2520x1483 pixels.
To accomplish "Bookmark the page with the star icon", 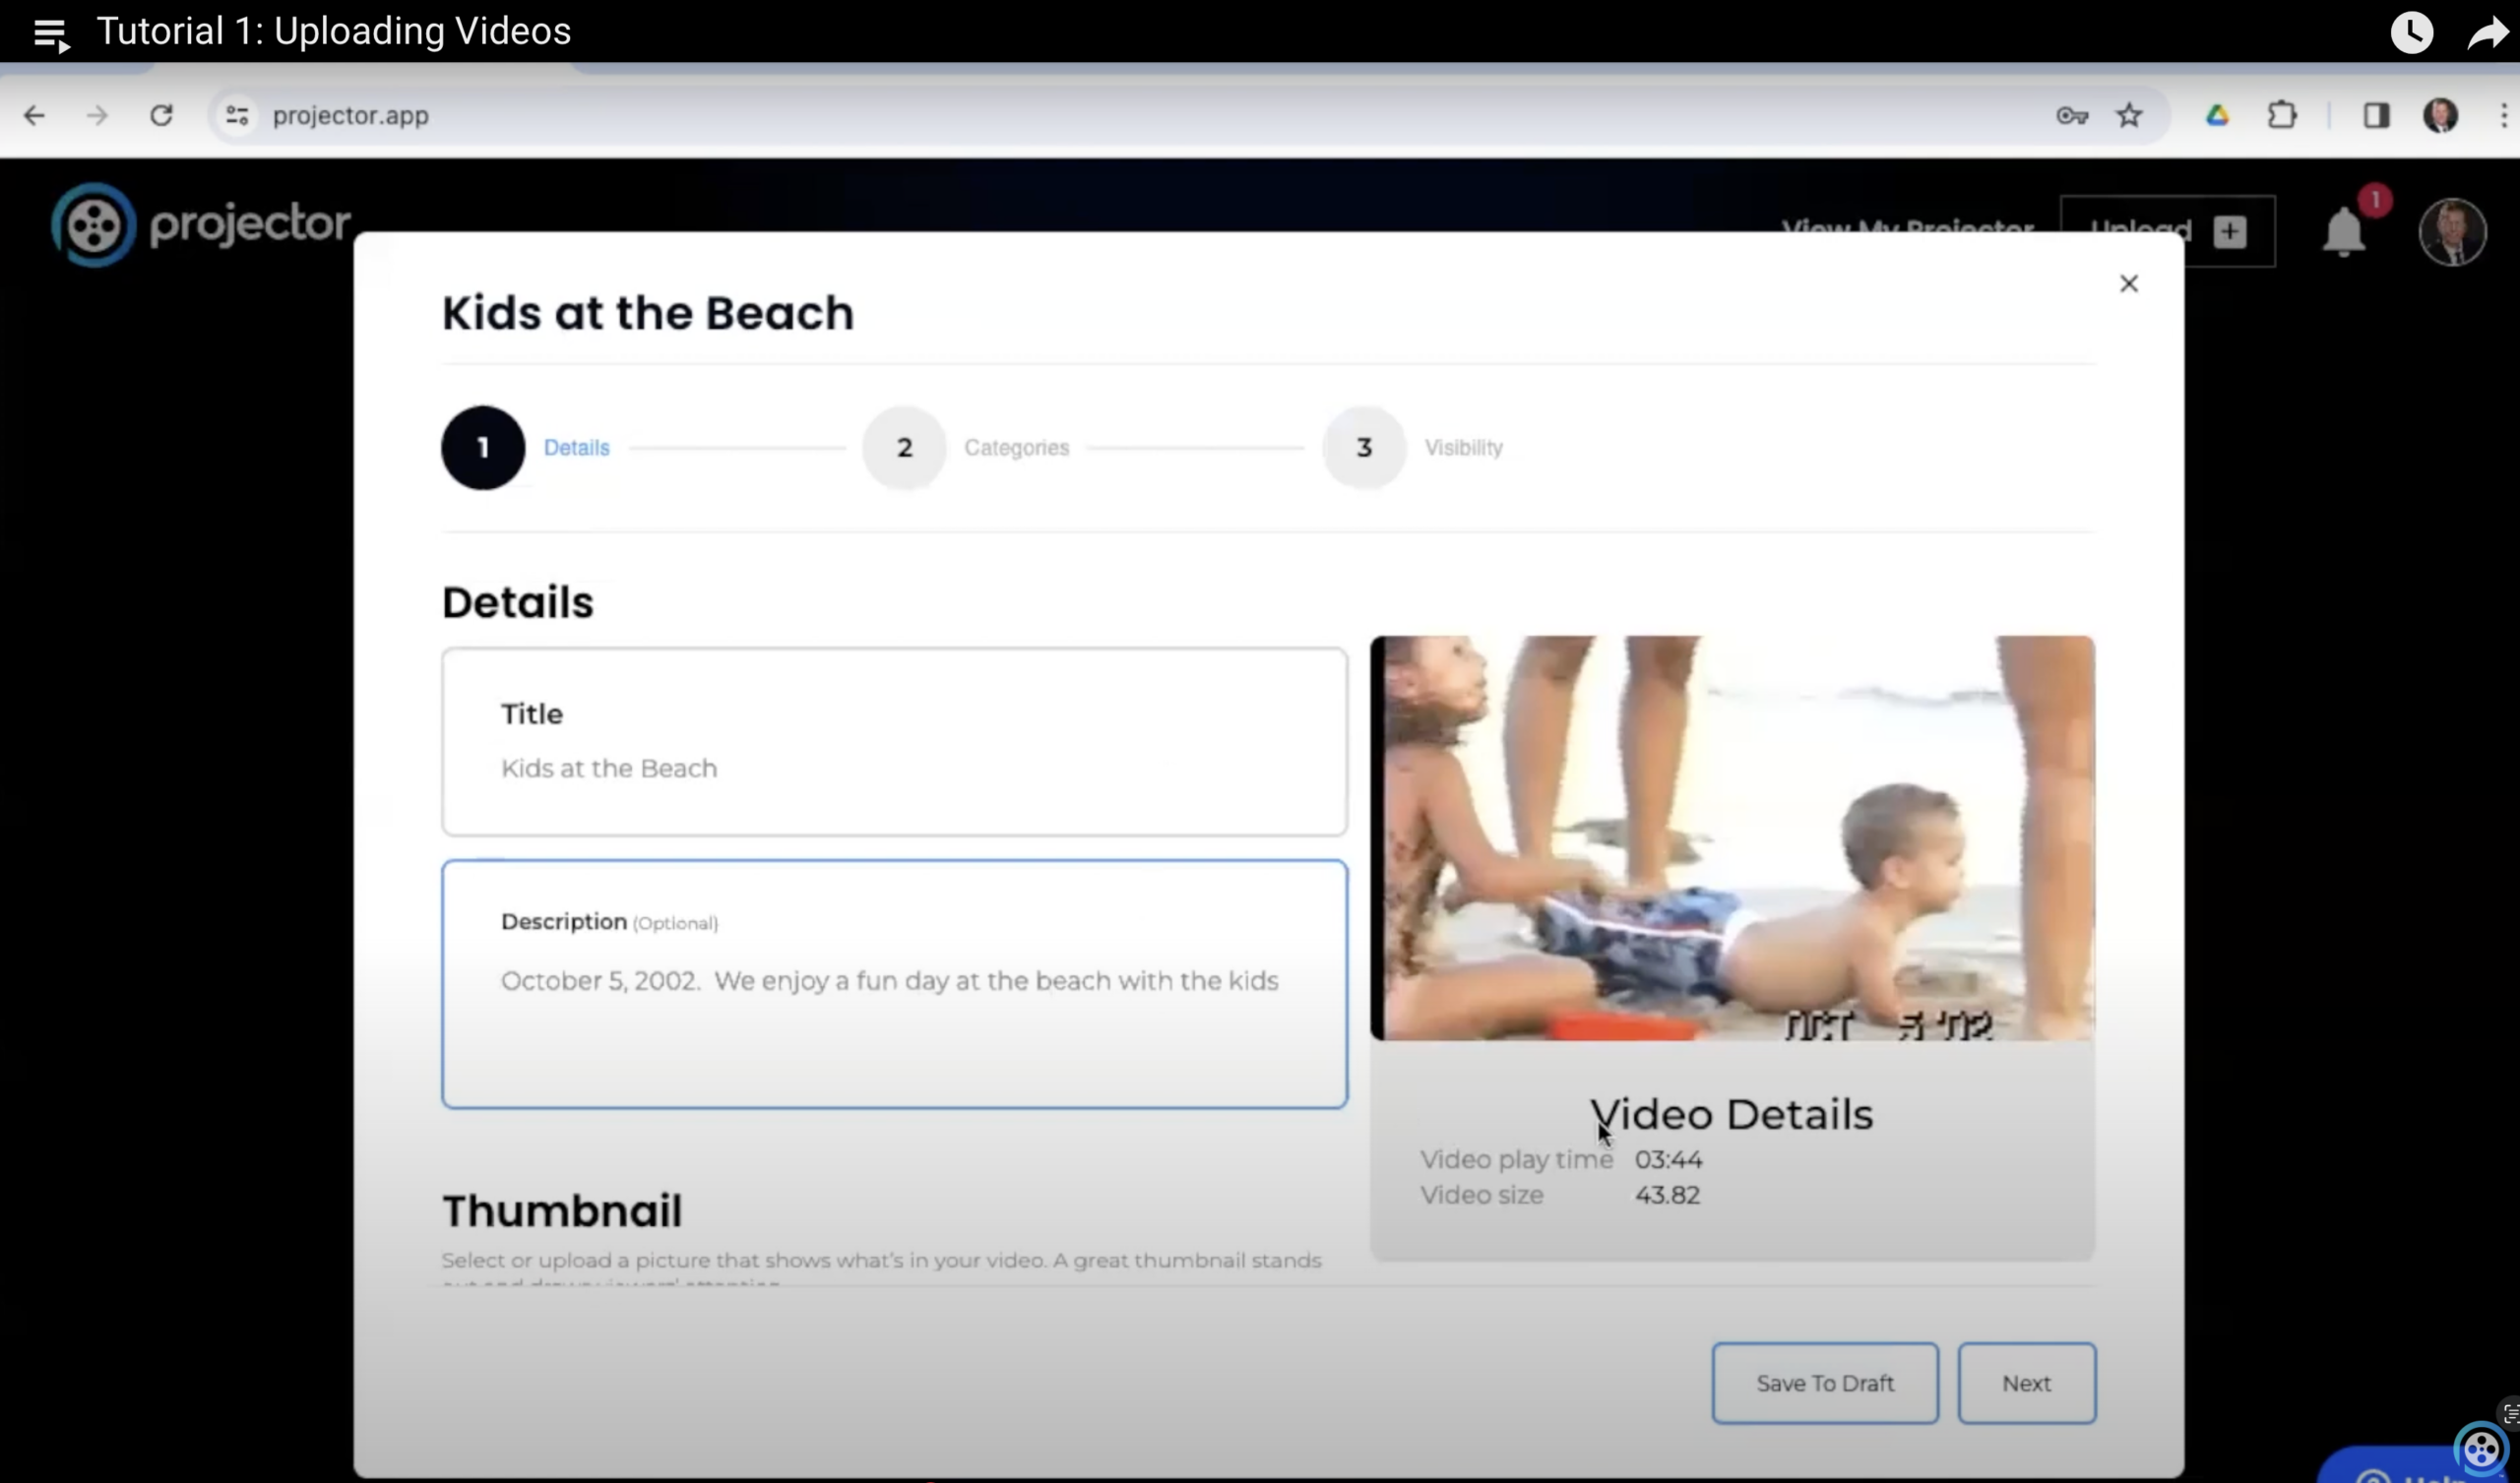I will pyautogui.click(x=2129, y=116).
